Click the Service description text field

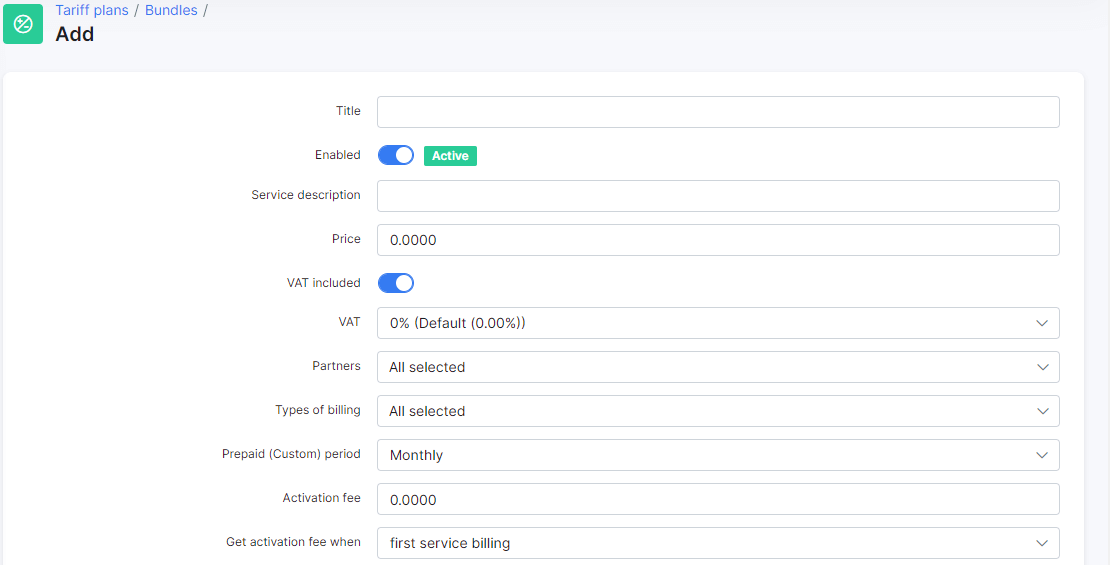[718, 196]
